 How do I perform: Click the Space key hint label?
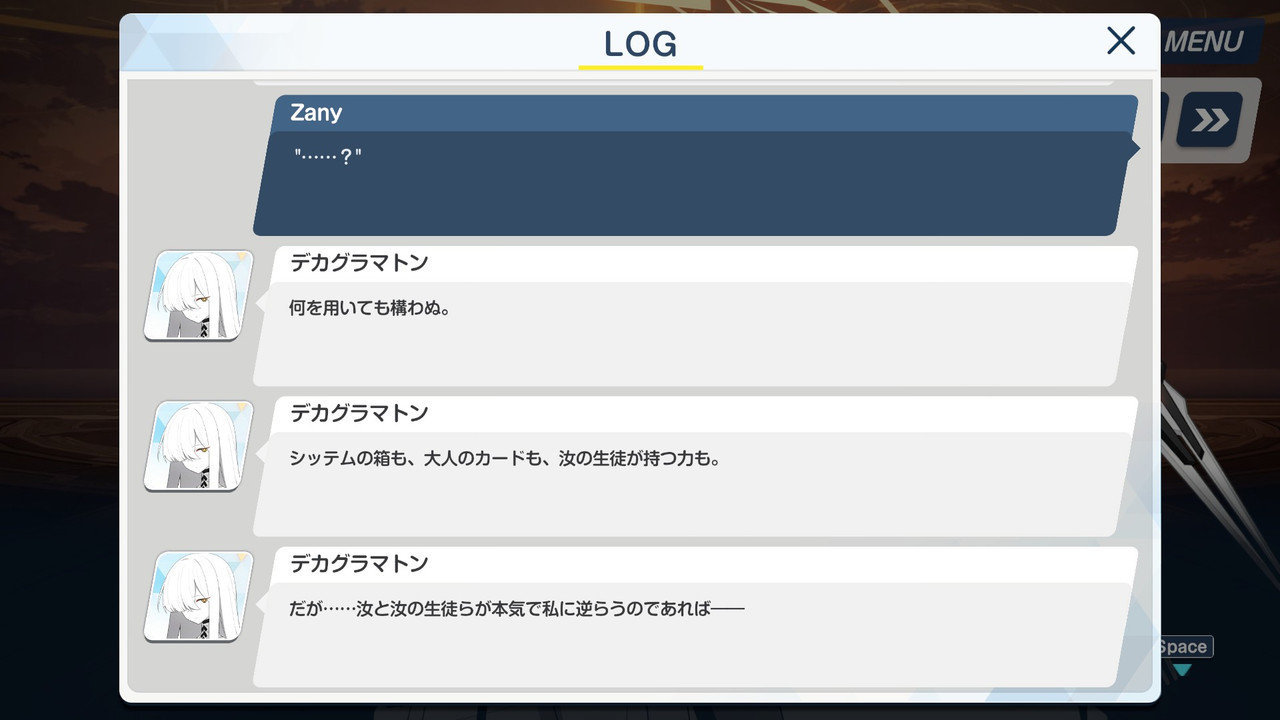(x=1186, y=647)
